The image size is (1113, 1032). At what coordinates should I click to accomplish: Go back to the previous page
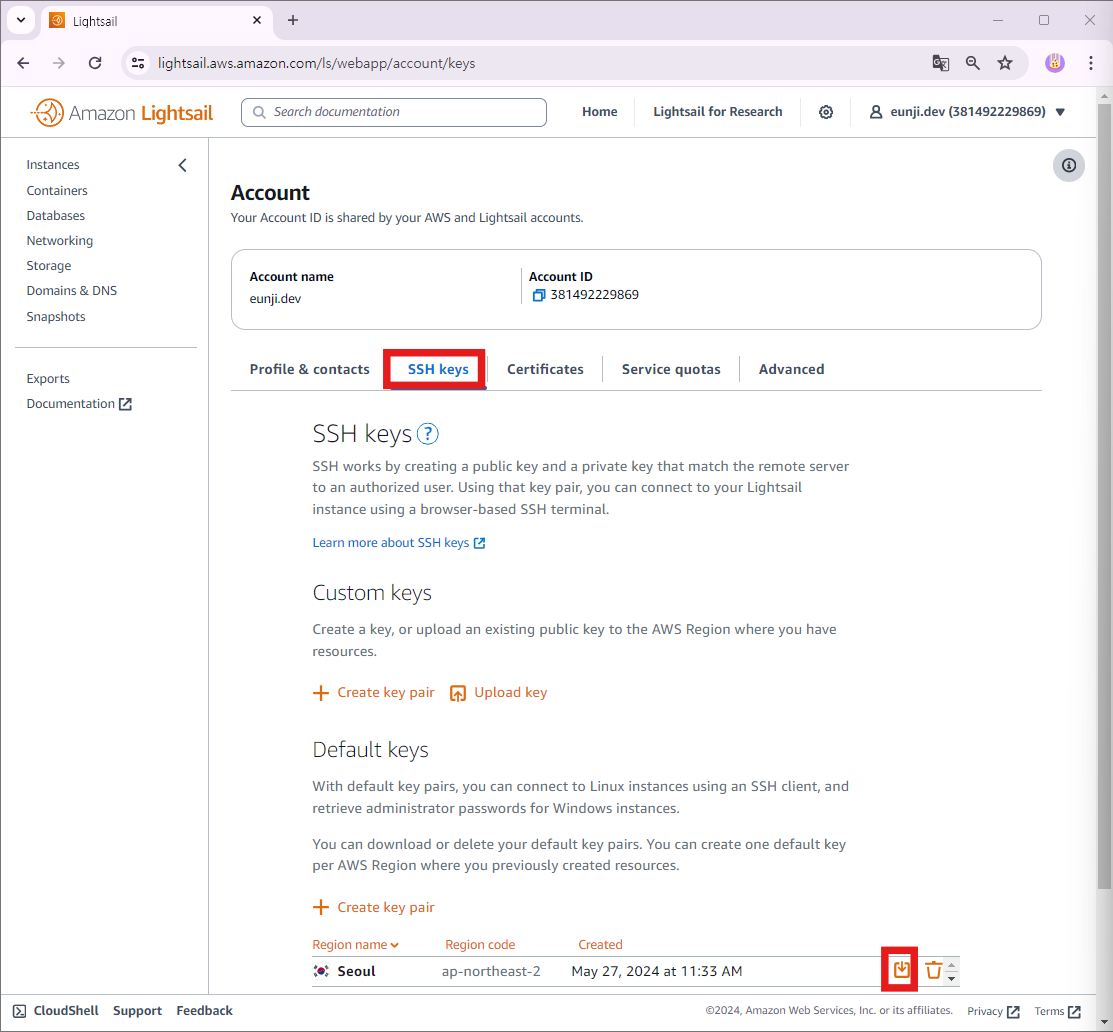coord(23,63)
